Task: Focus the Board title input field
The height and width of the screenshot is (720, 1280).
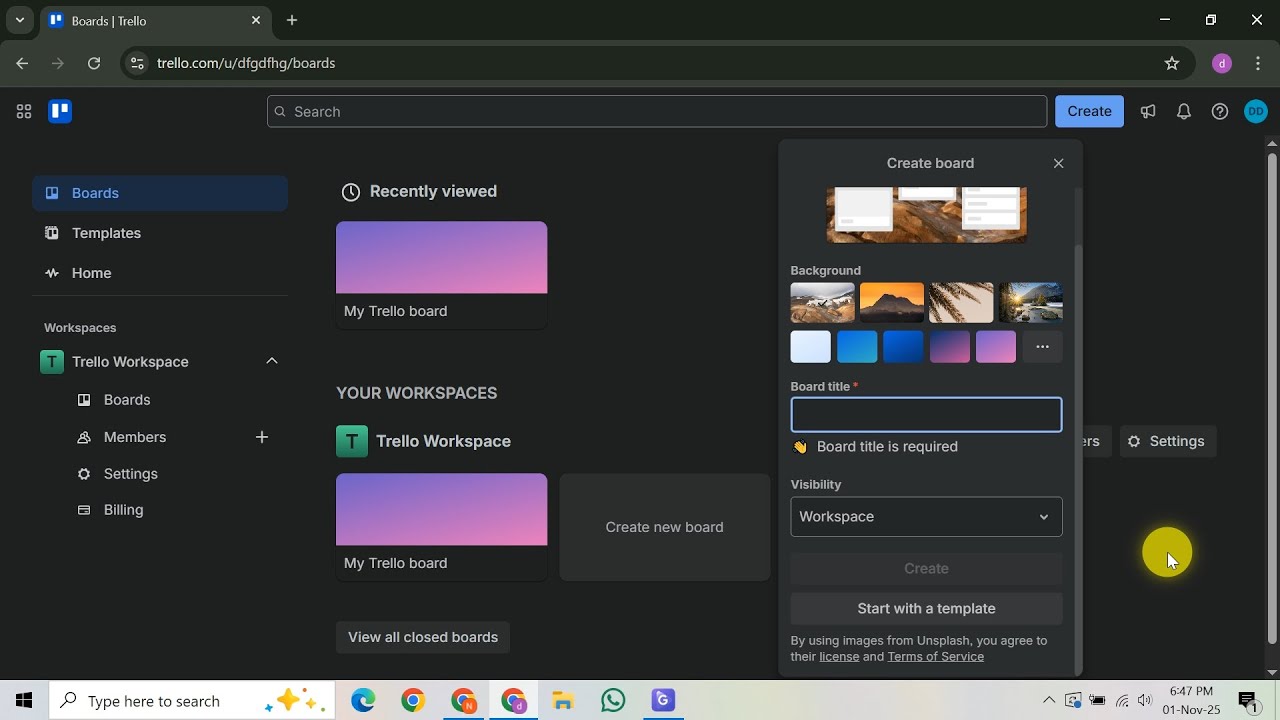Action: tap(926, 415)
